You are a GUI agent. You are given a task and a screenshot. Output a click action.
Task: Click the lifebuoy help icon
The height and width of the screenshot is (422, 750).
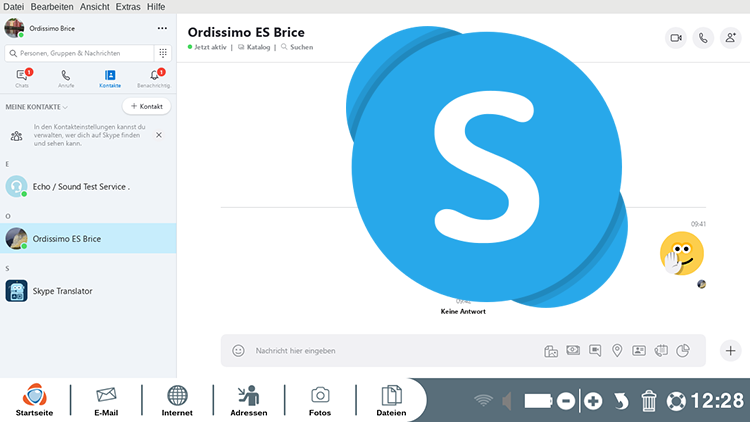(x=676, y=401)
